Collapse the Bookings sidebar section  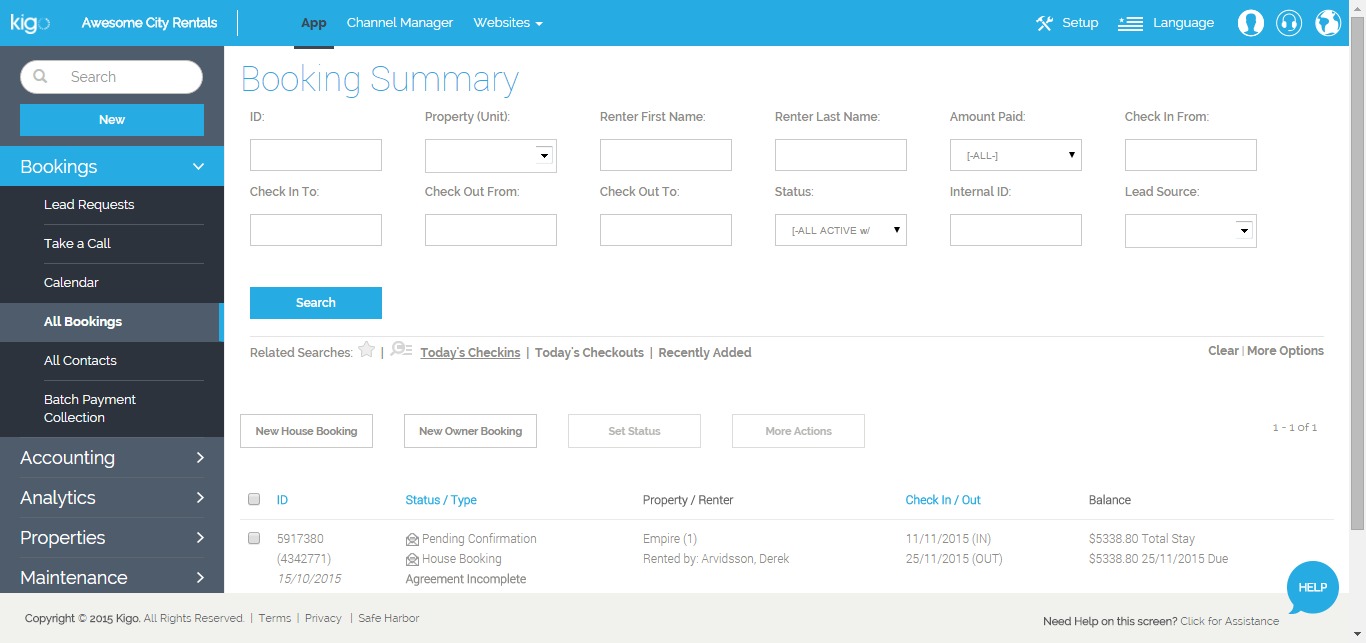(112, 167)
